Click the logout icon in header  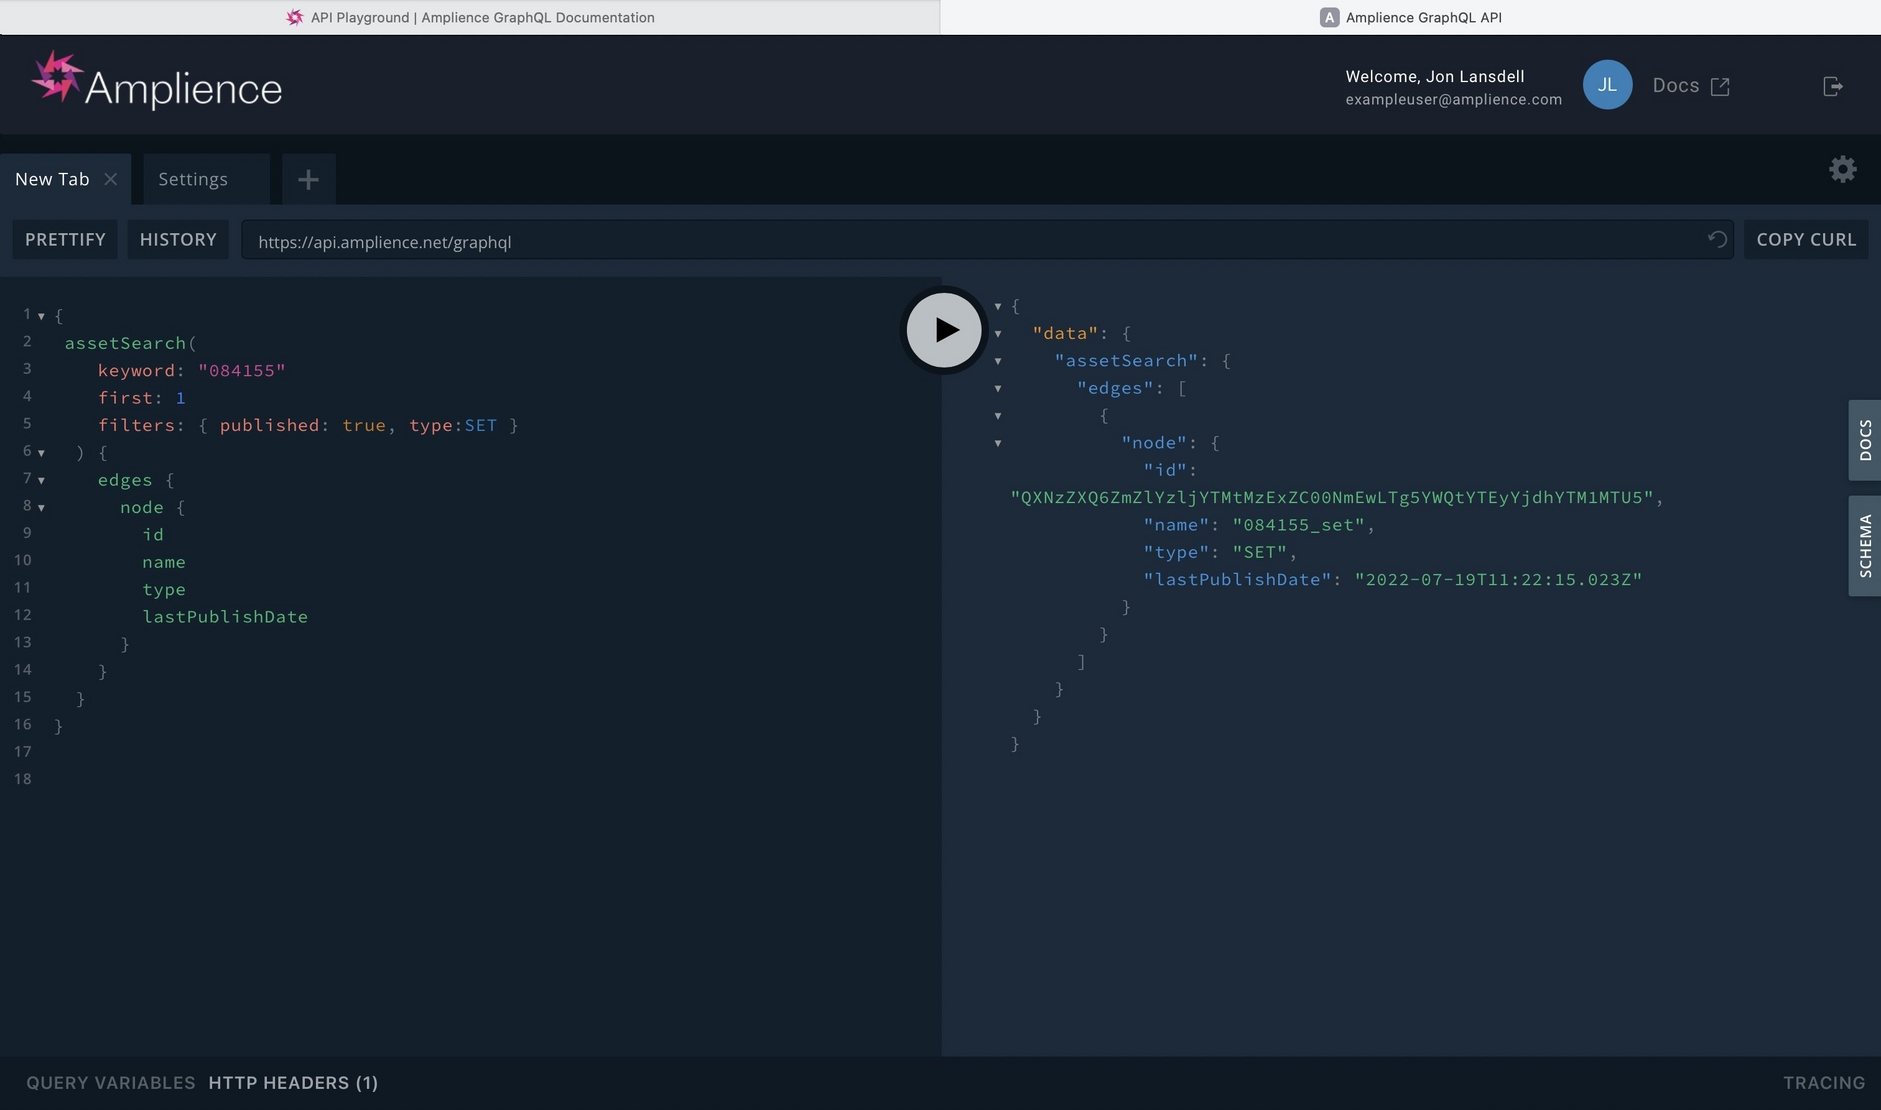click(x=1832, y=86)
